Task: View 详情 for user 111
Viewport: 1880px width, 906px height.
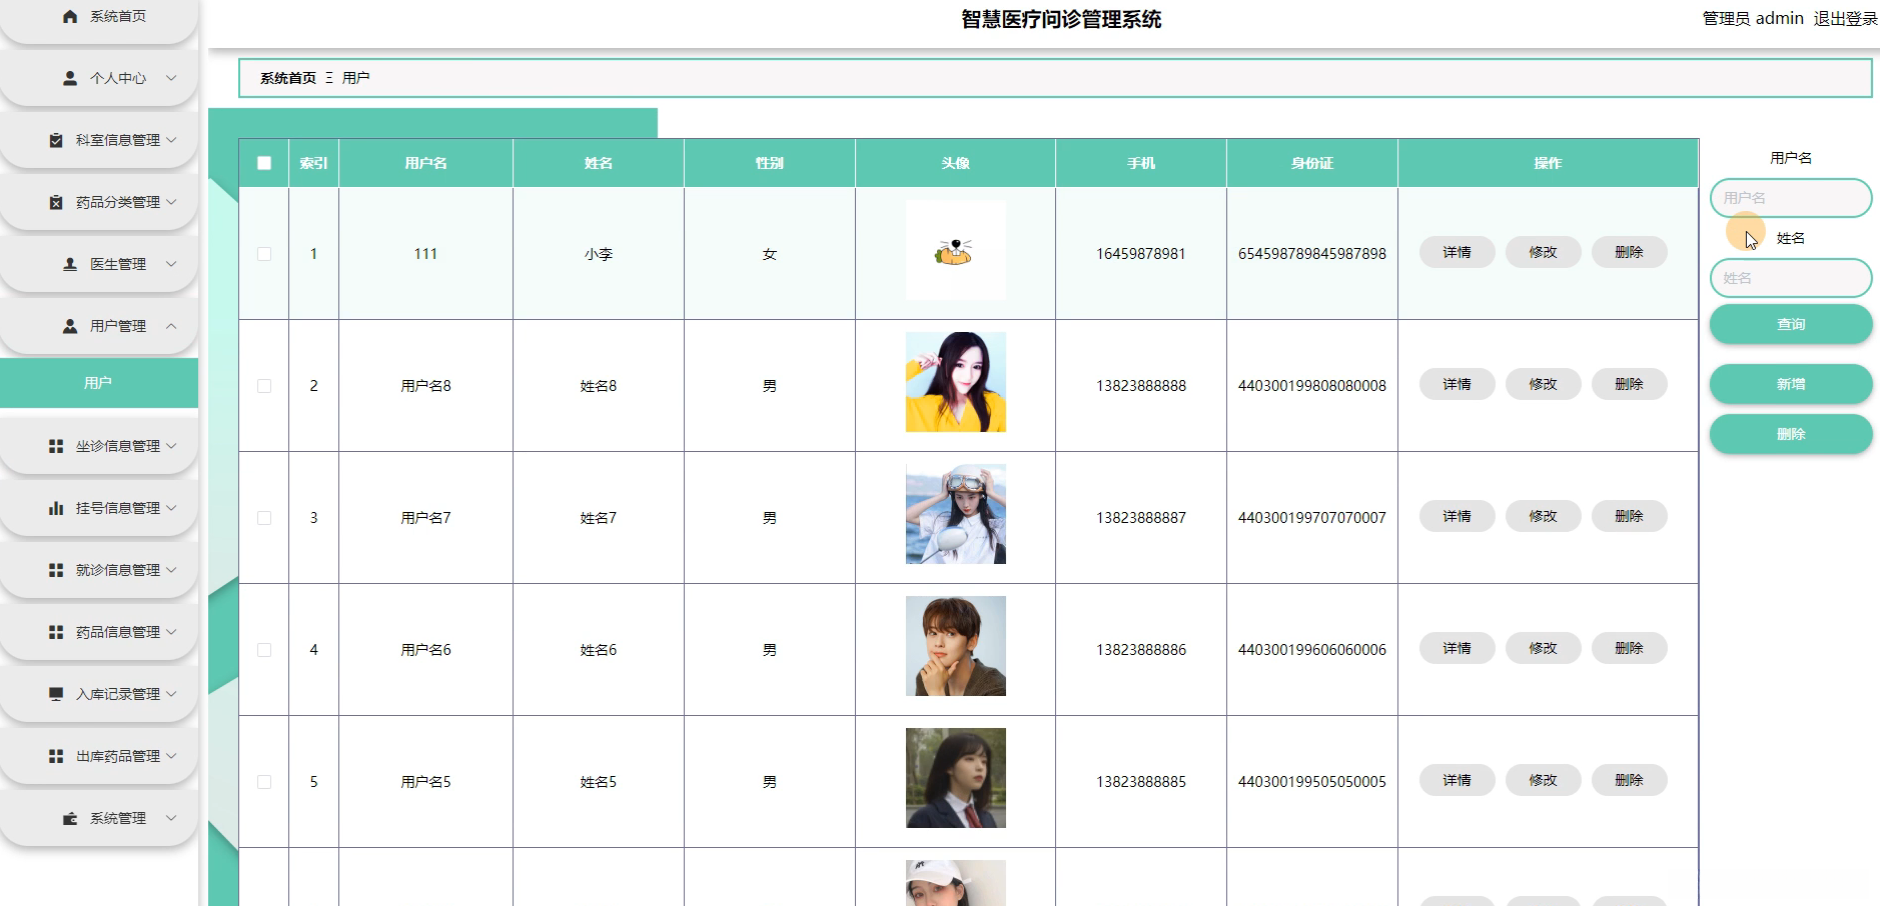Action: click(1457, 252)
